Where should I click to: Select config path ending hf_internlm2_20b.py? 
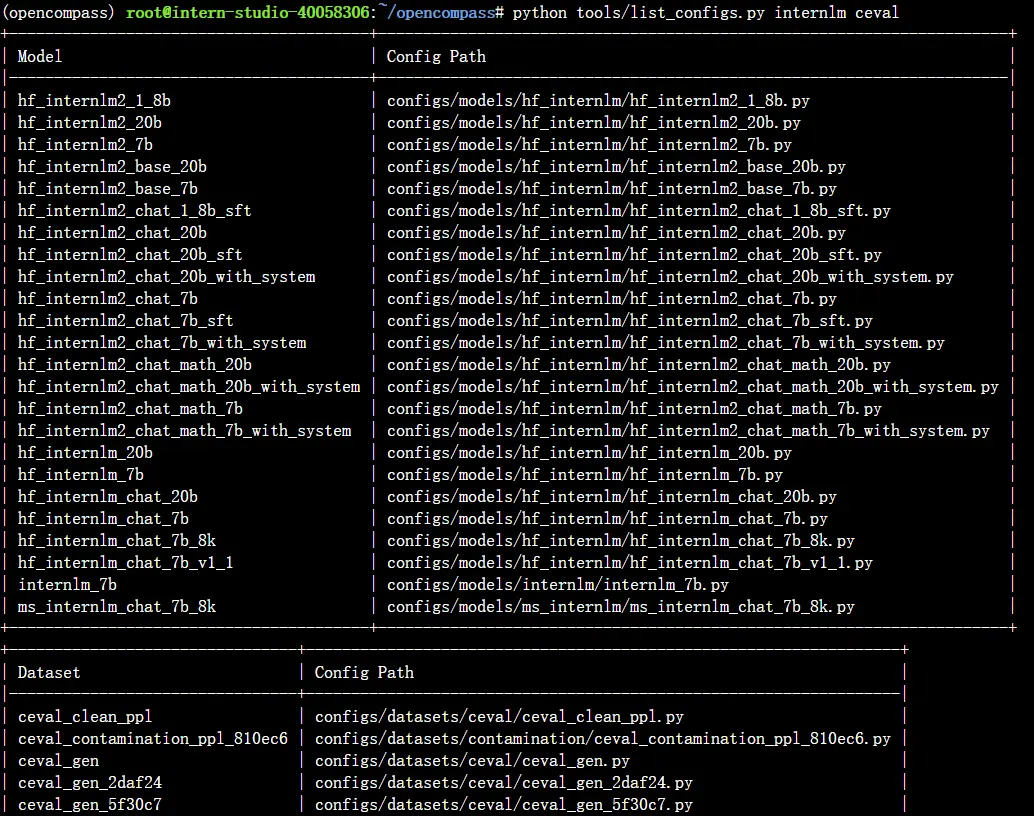593,123
